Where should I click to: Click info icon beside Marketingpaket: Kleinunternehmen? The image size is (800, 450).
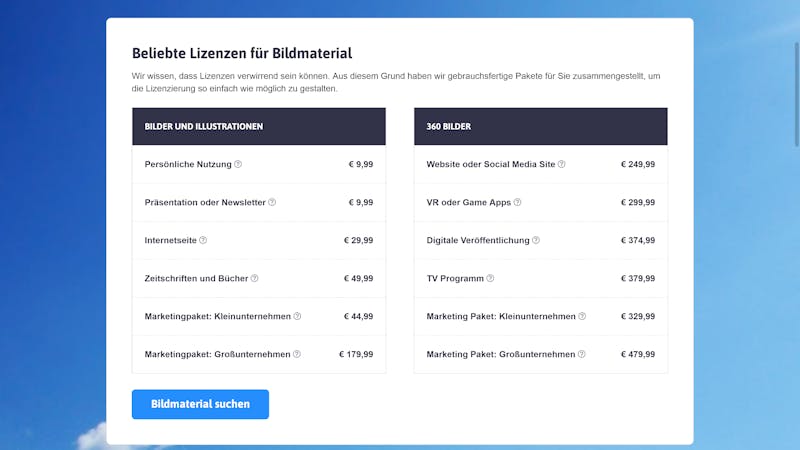(297, 316)
